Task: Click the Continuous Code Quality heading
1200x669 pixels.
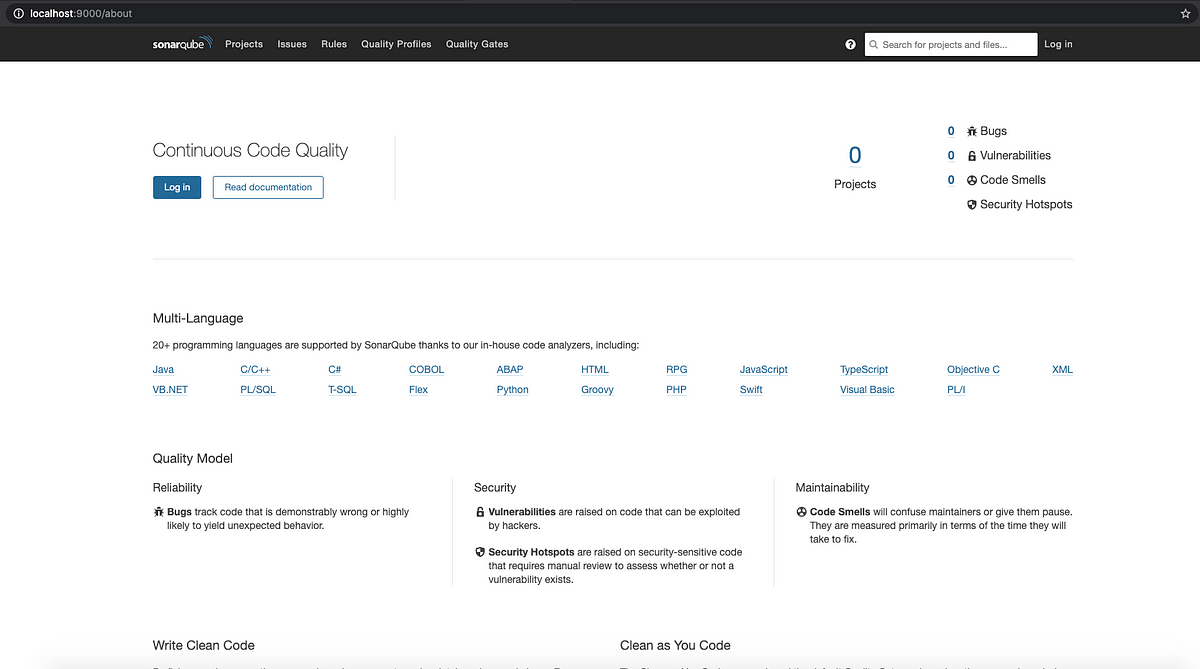Action: pos(250,151)
